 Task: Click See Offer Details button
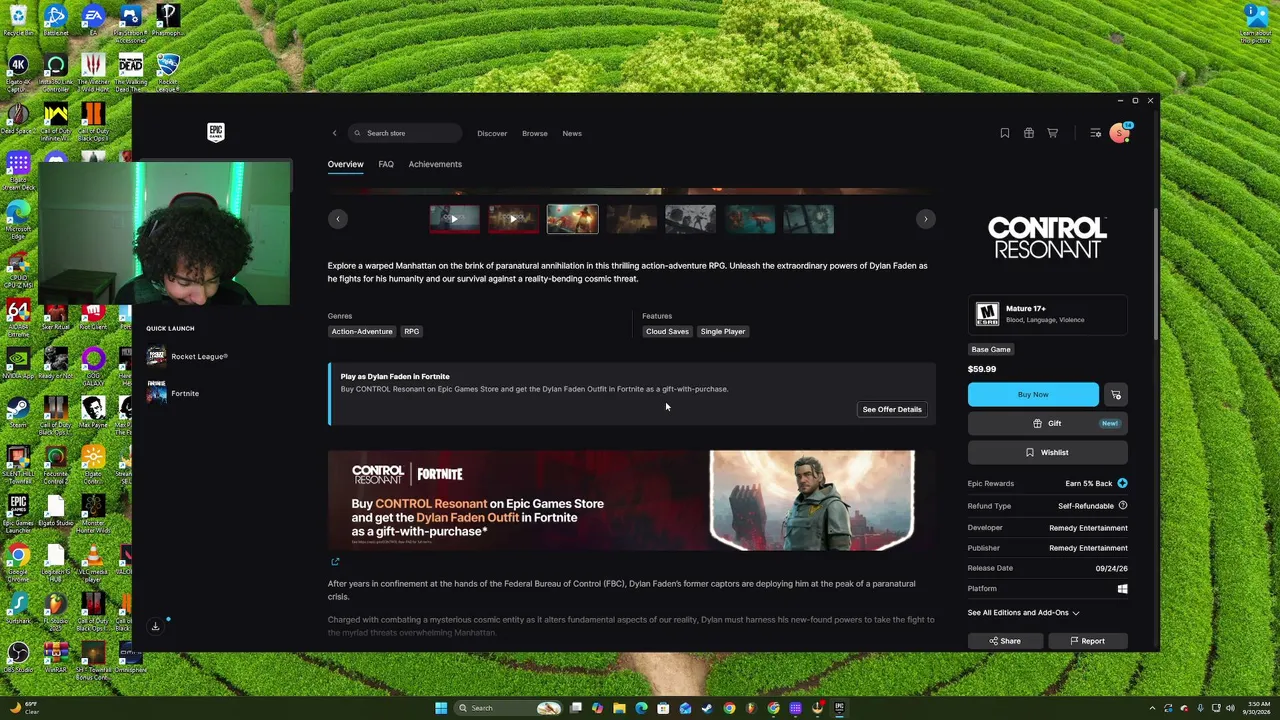892,409
